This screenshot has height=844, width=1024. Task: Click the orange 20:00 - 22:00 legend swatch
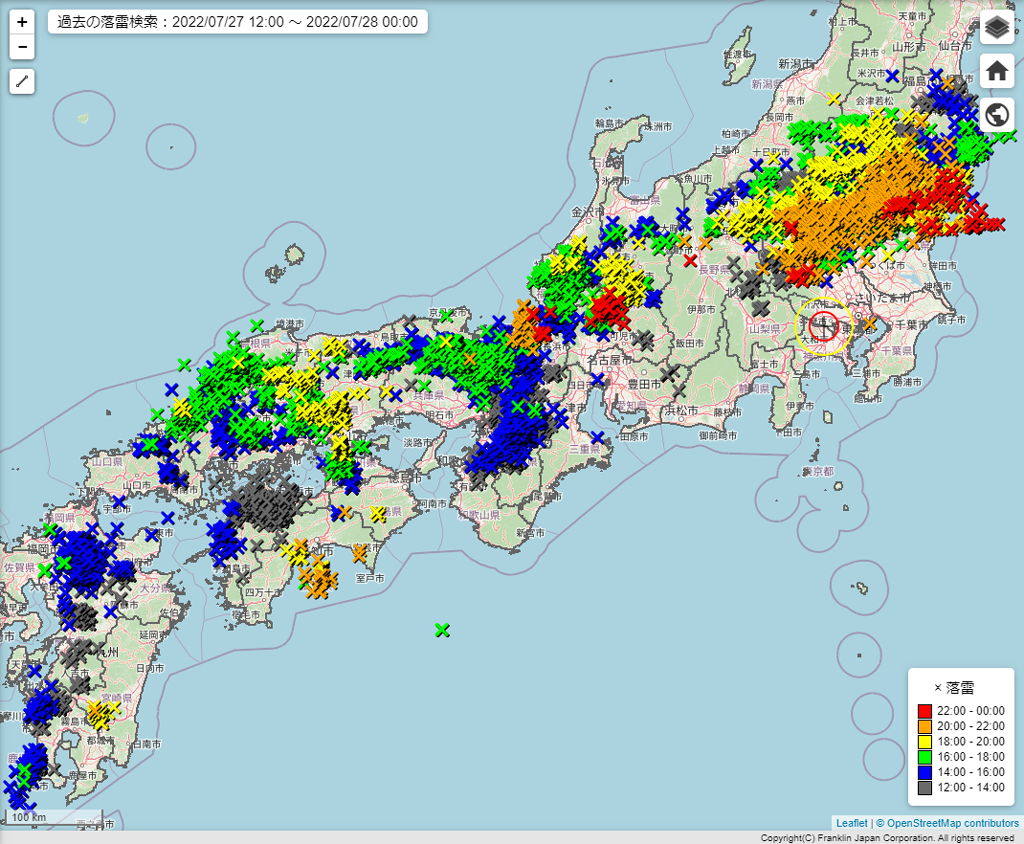(x=924, y=727)
